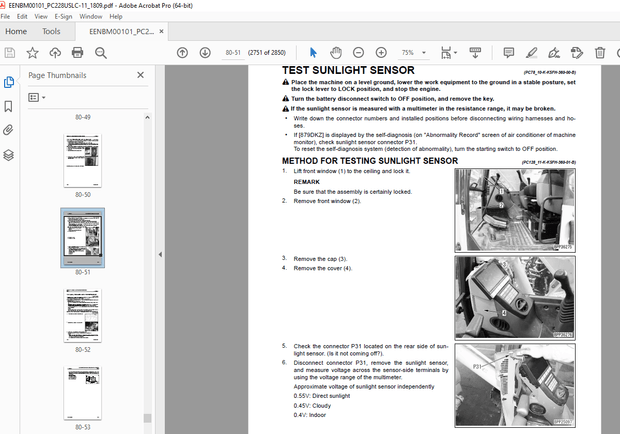Go to the previous page with up arrow
The width and height of the screenshot is (620, 434).
(x=182, y=53)
